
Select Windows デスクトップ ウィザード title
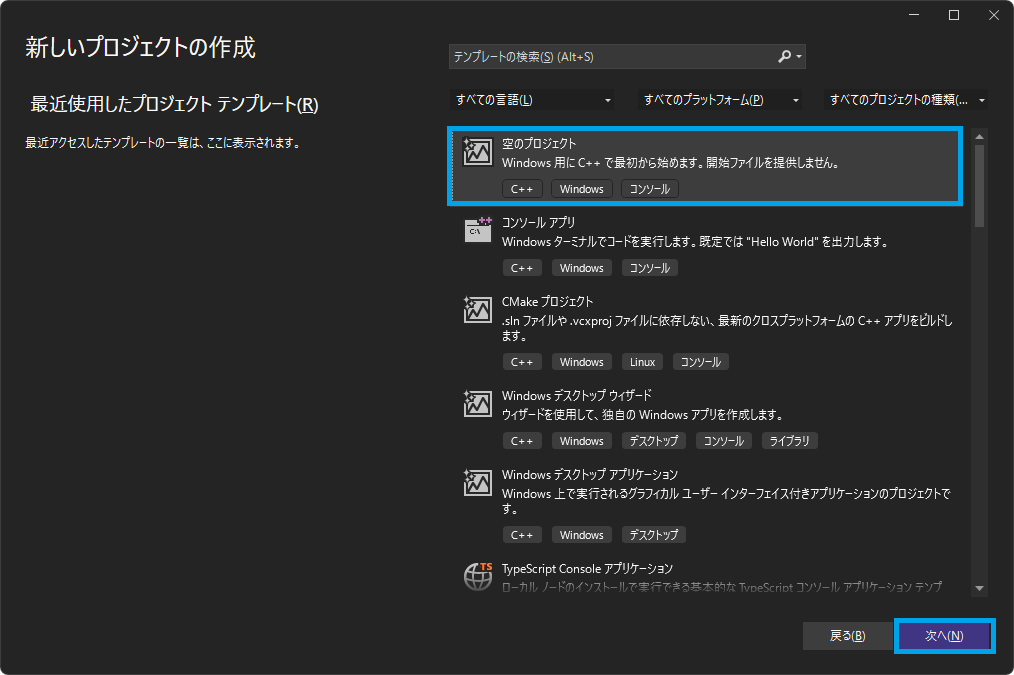[x=577, y=395]
